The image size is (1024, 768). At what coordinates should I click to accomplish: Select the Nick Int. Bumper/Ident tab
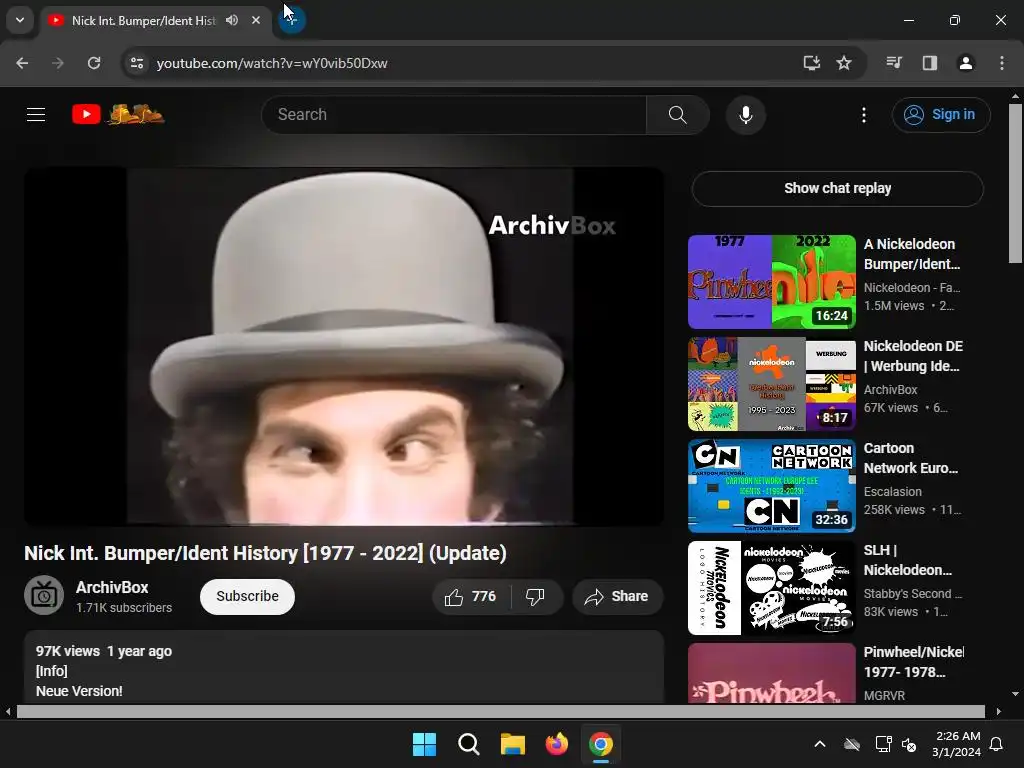pos(143,21)
